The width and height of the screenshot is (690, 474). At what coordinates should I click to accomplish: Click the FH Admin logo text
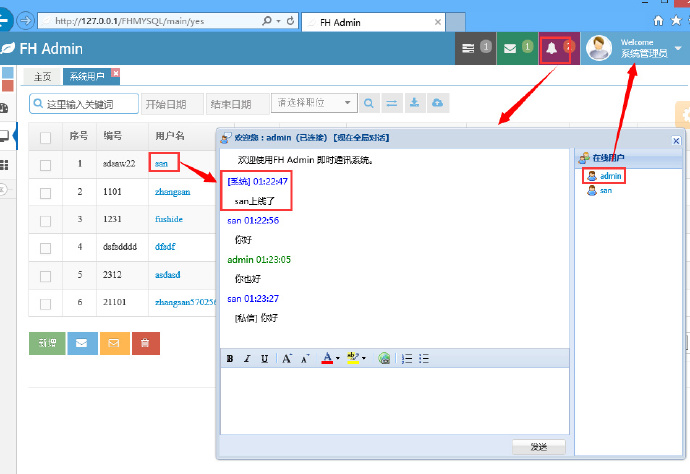[51, 48]
